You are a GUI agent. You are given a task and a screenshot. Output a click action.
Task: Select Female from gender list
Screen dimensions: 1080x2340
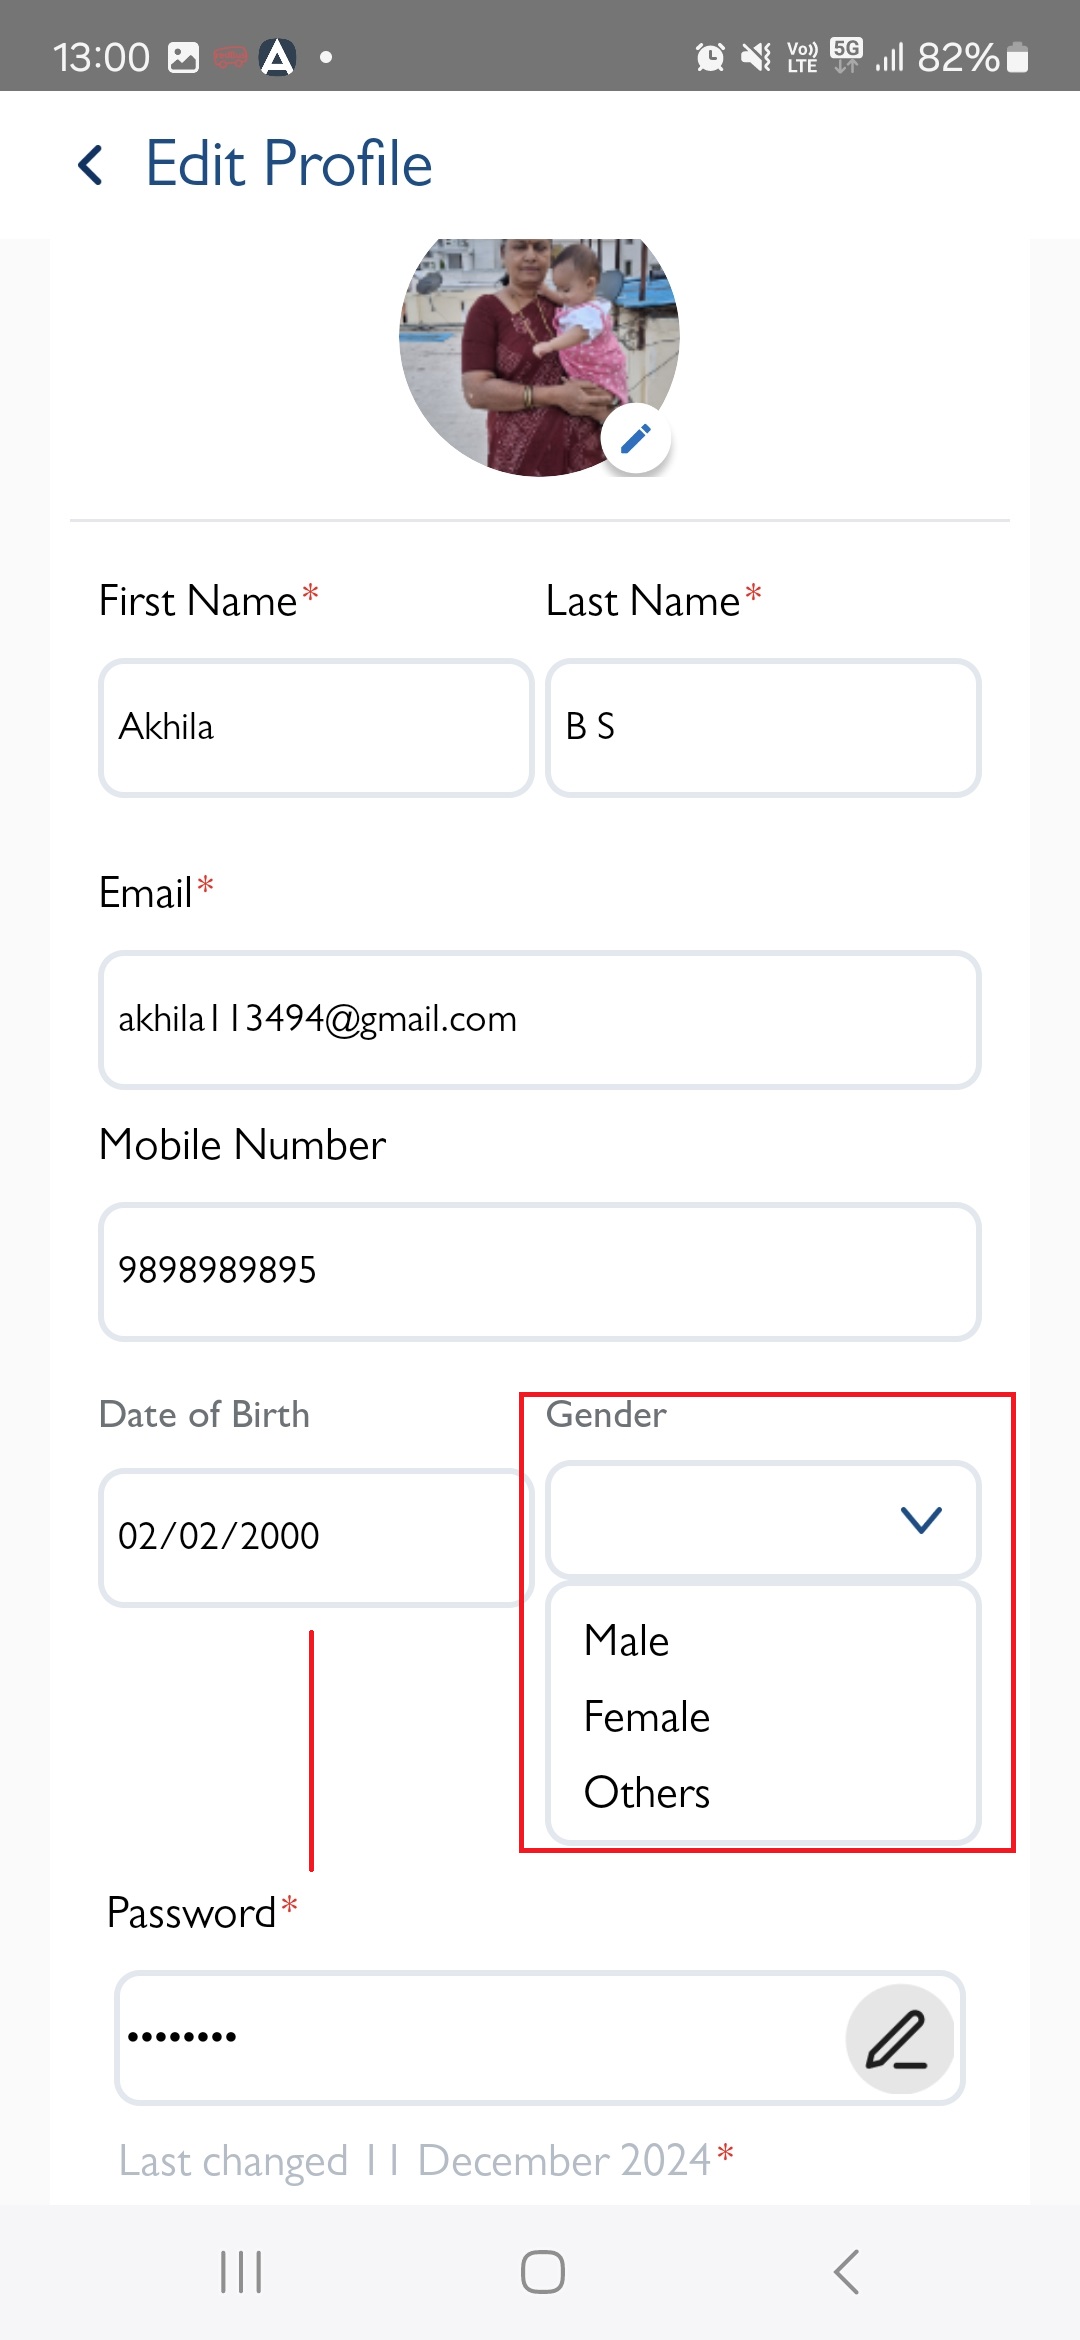pyautogui.click(x=647, y=1717)
